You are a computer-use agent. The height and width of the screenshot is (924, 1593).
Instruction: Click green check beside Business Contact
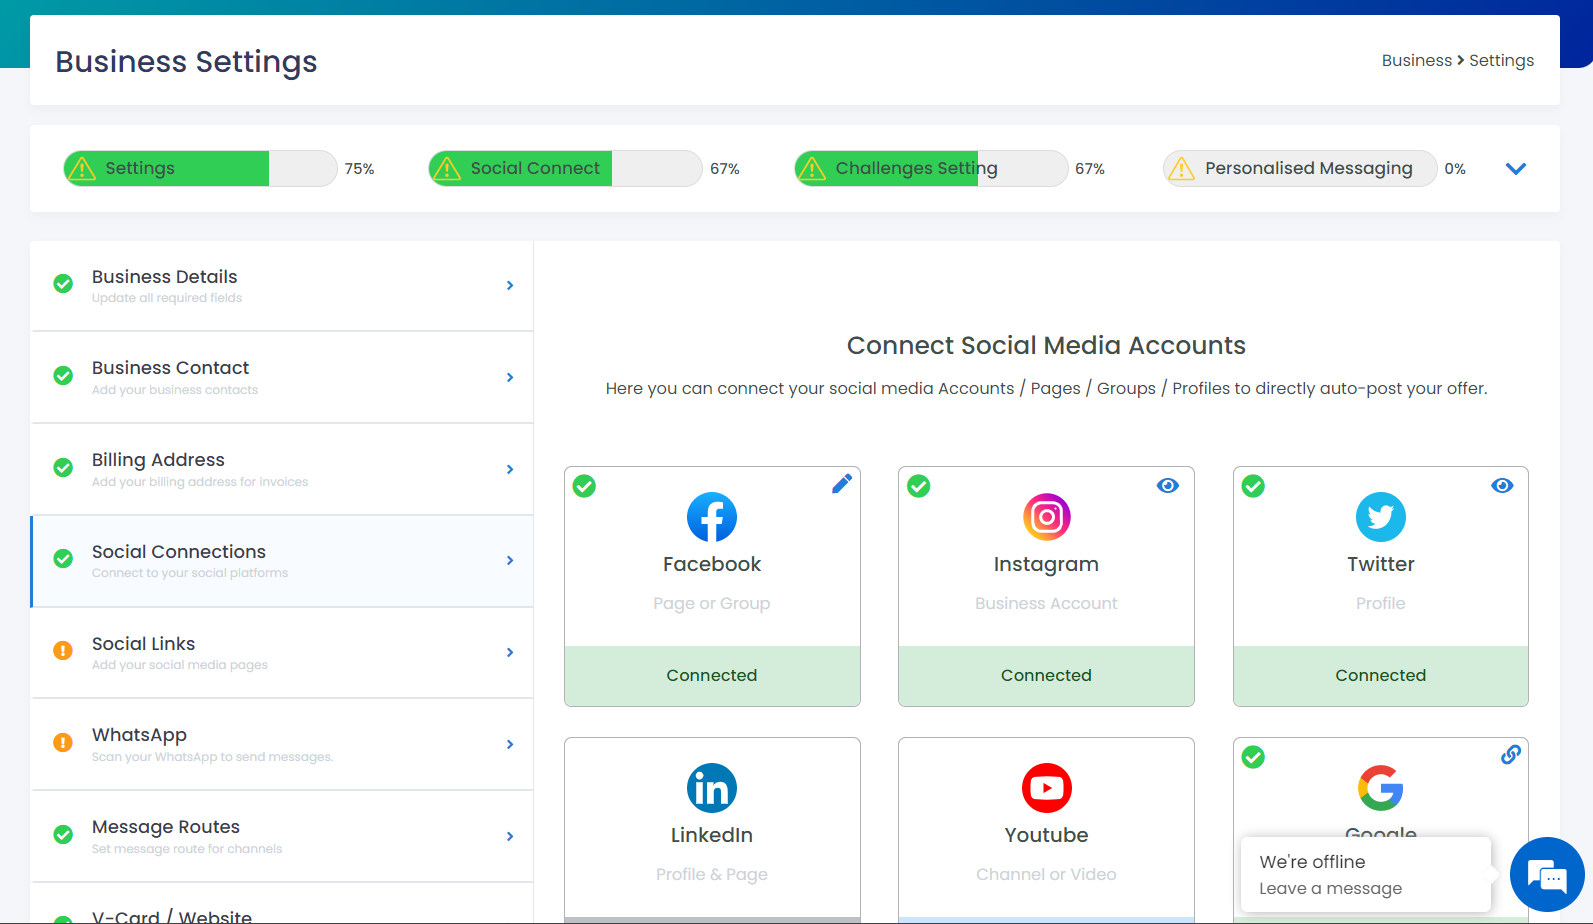pos(63,376)
